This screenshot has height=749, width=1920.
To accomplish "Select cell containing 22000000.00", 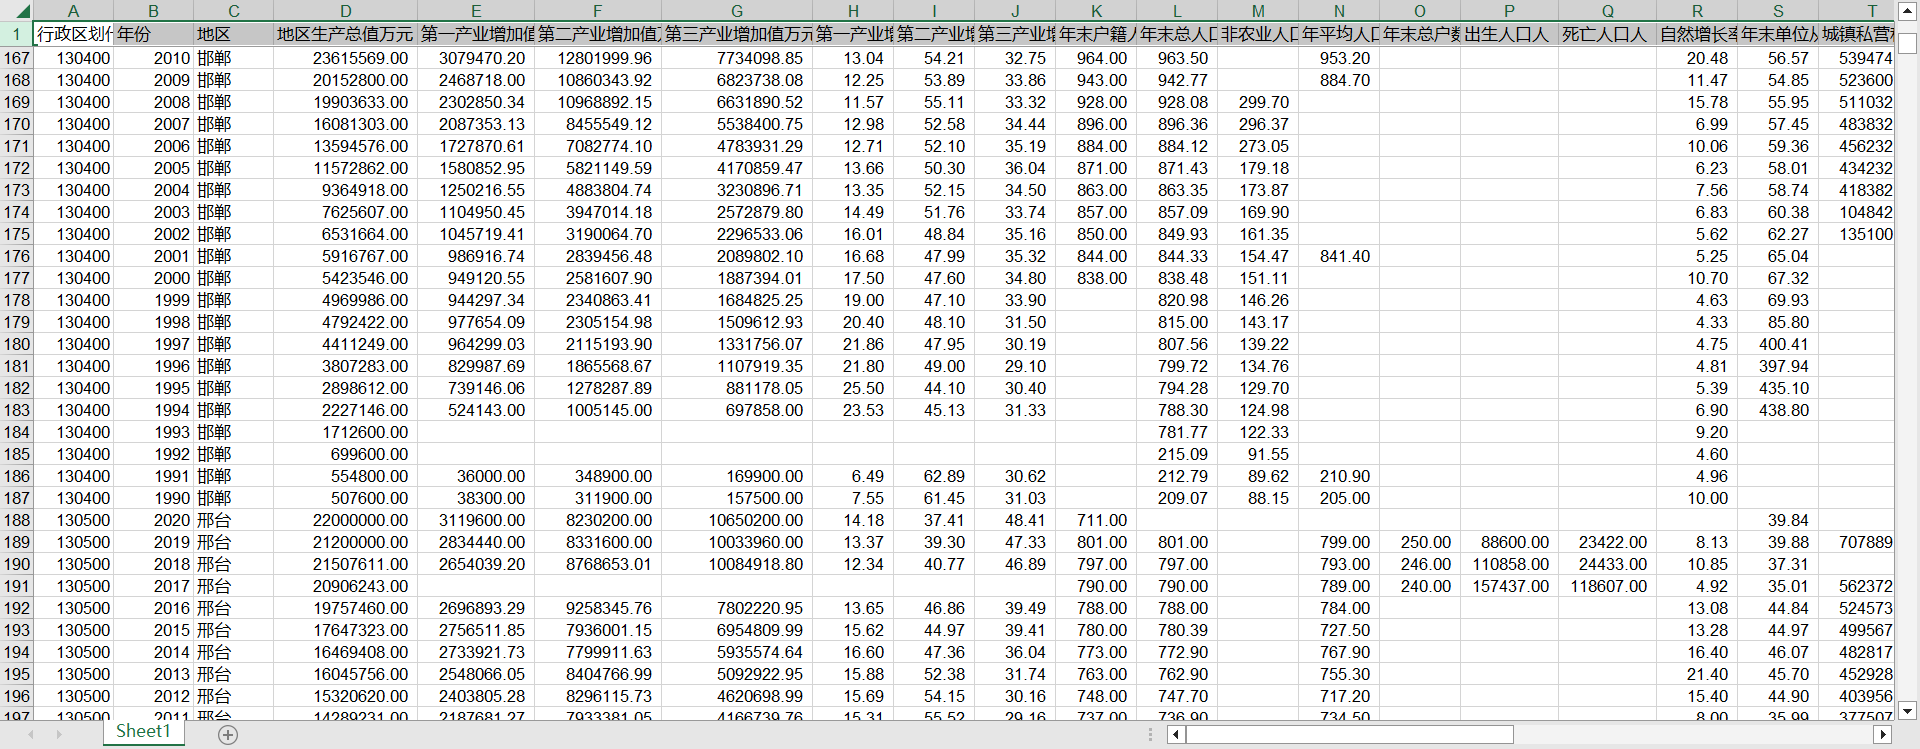I will [345, 520].
